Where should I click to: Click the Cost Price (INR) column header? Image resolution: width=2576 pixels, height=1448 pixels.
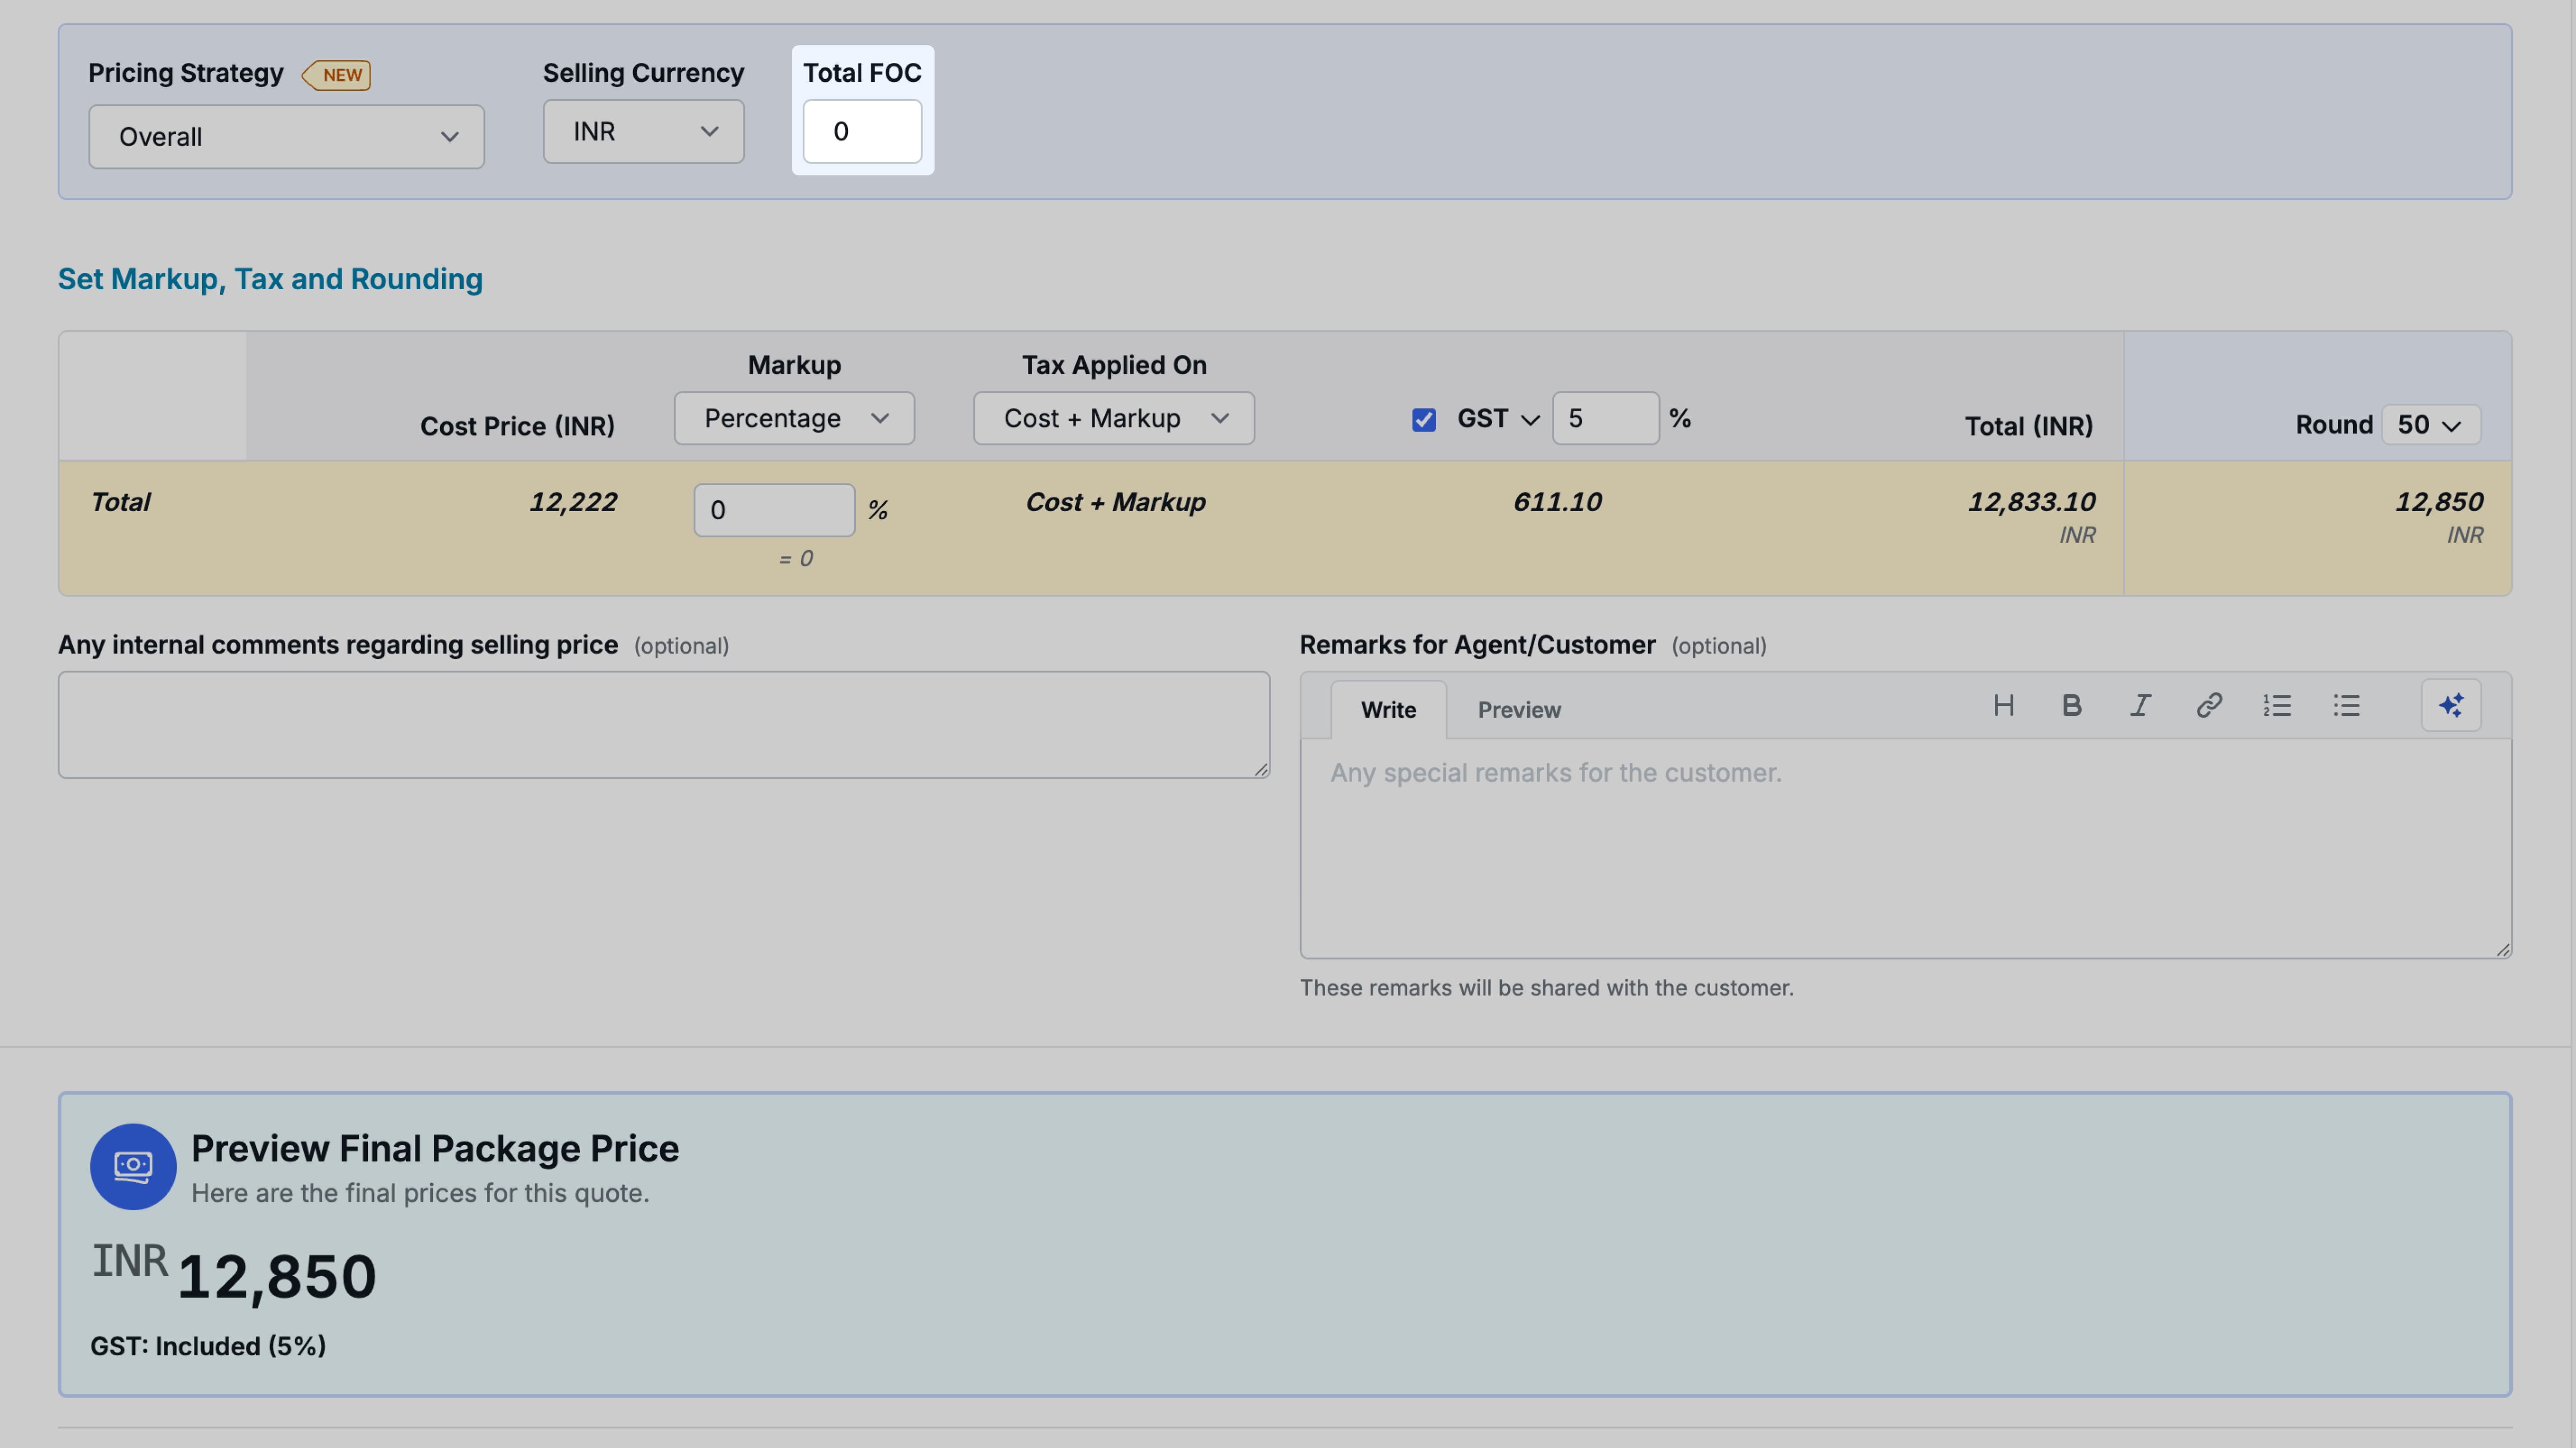[x=517, y=426]
